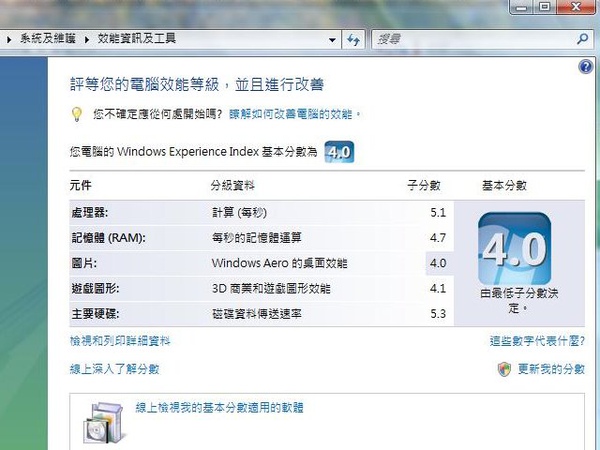Click the small 4.0 base score badge

tap(339, 152)
